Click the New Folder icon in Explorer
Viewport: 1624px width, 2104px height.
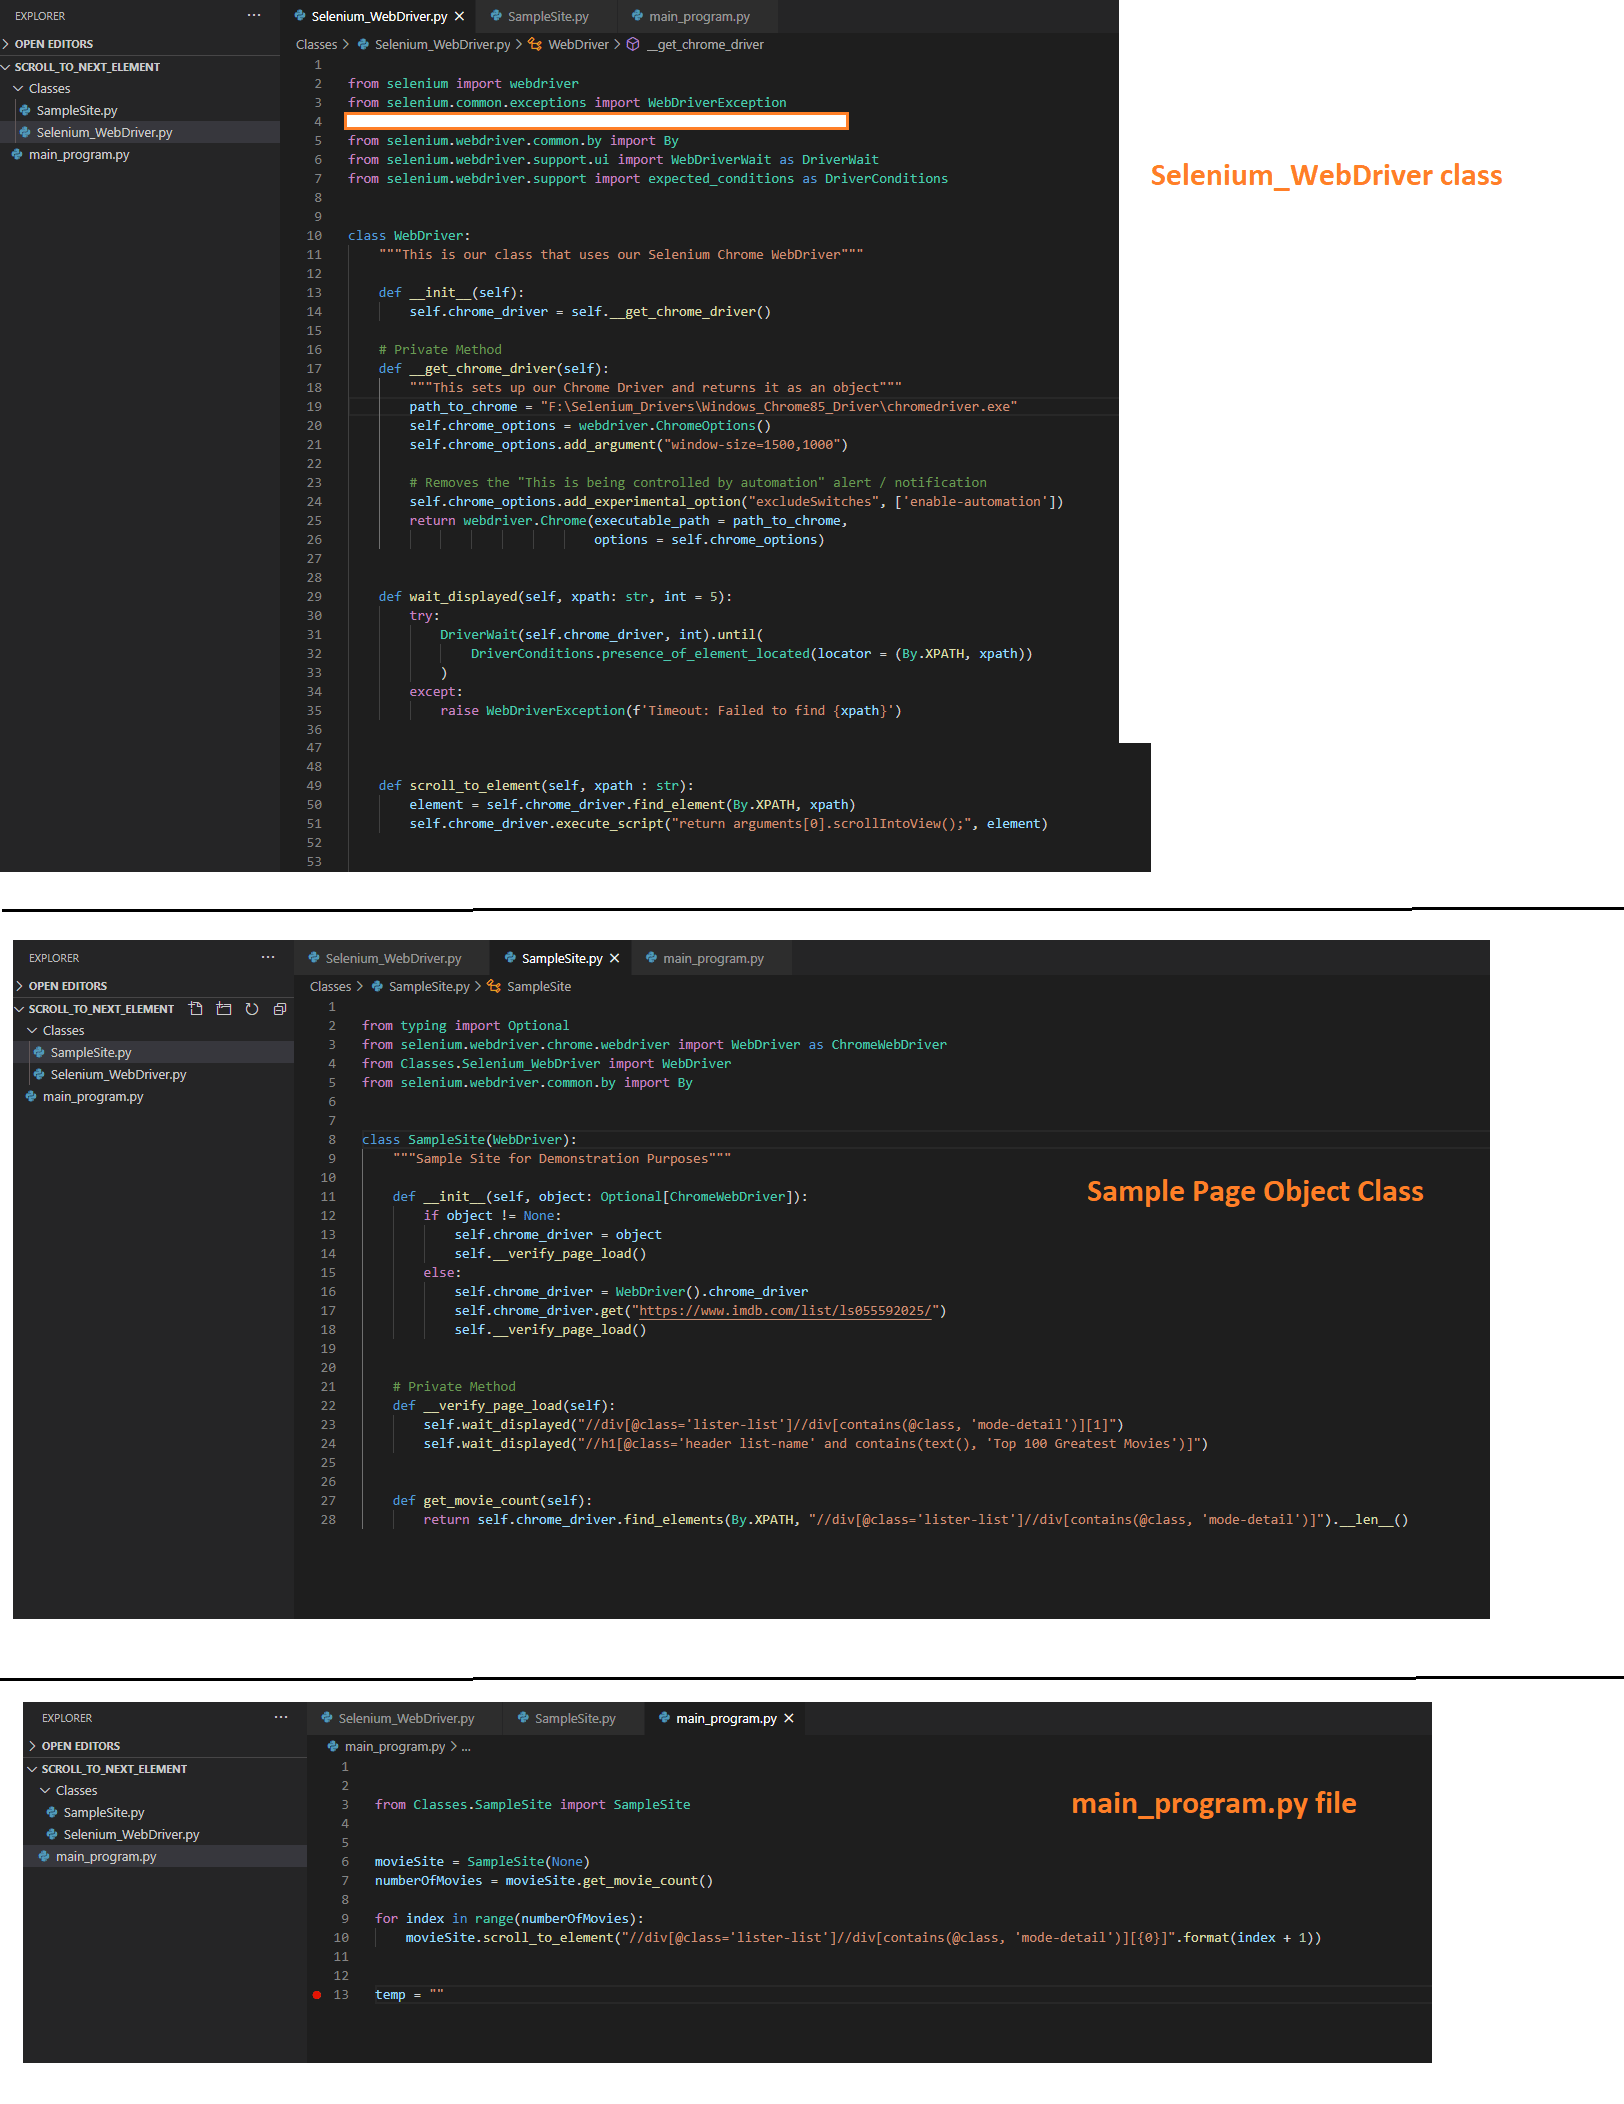[x=223, y=1008]
